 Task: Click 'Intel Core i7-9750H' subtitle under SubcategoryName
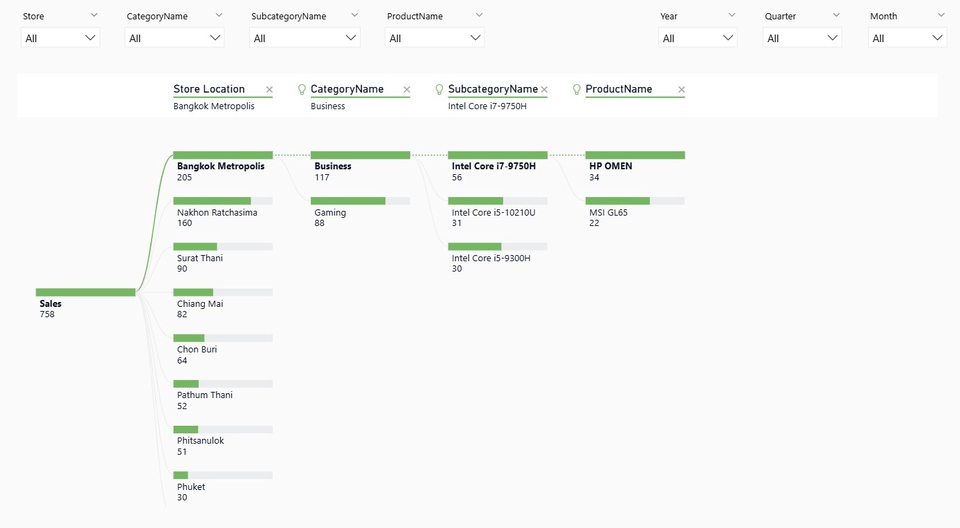point(487,106)
